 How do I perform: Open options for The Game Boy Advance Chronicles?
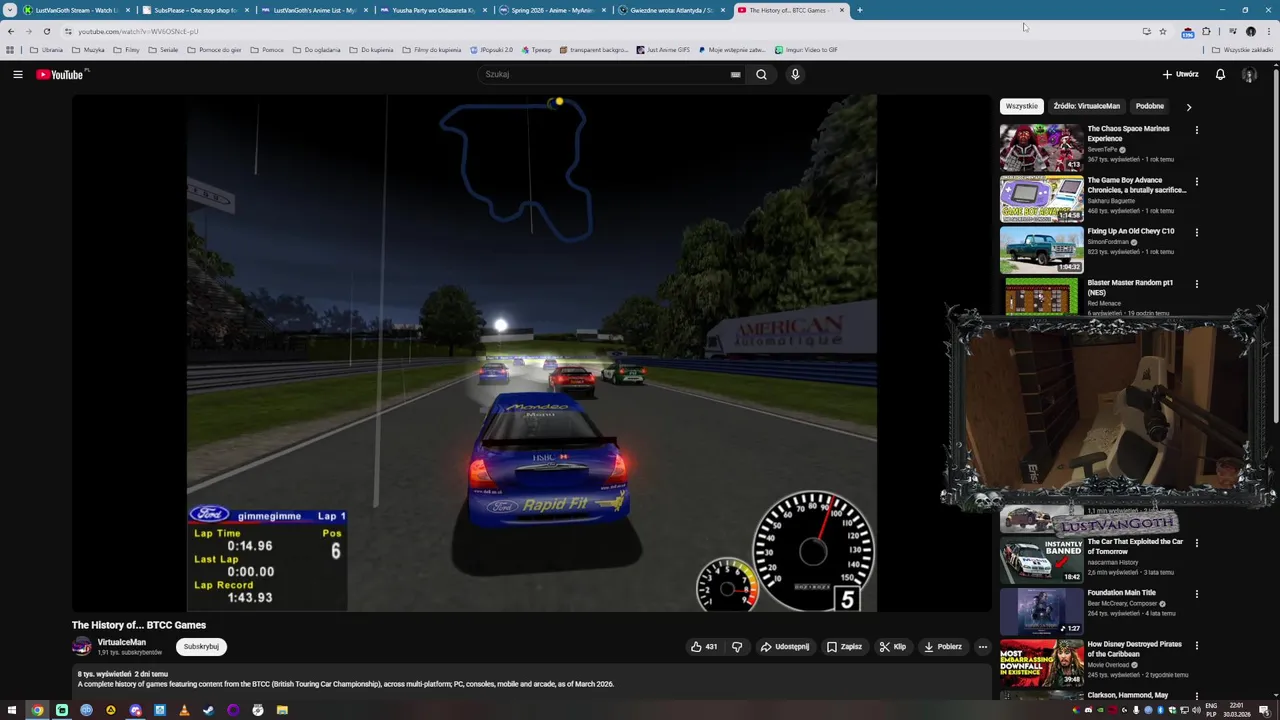pos(1196,182)
